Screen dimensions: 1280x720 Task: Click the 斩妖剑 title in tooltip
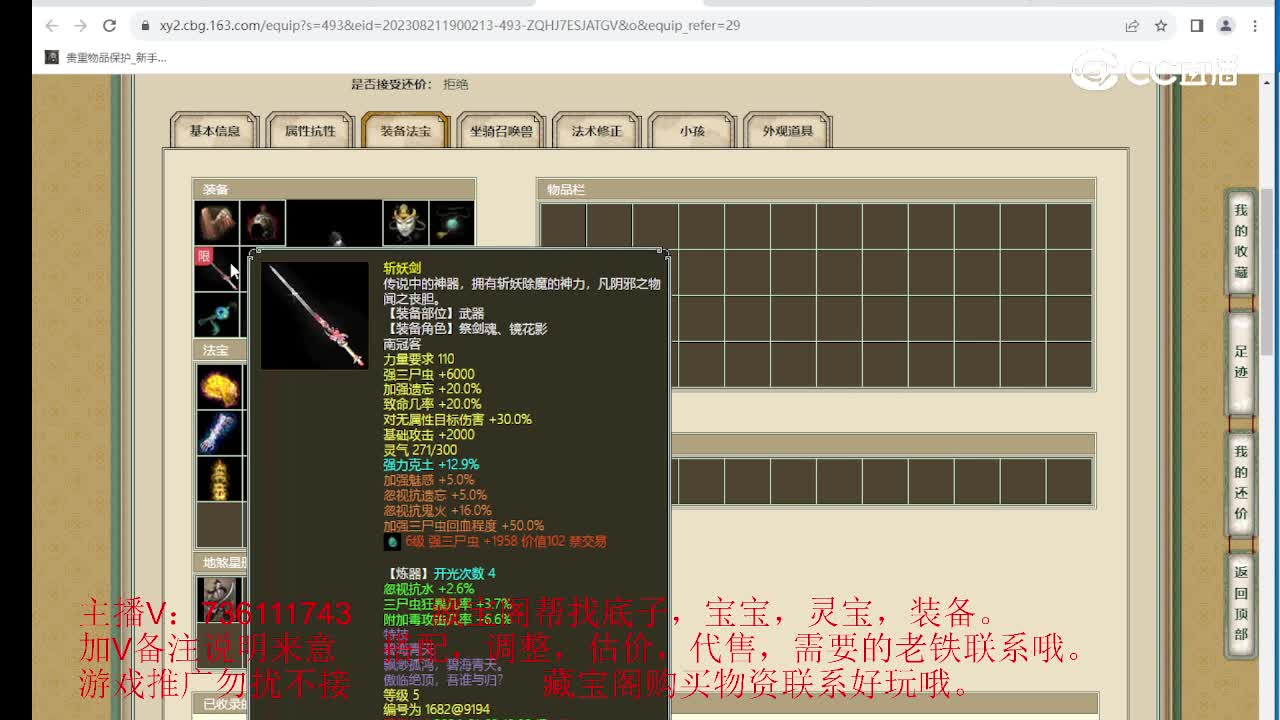click(402, 268)
